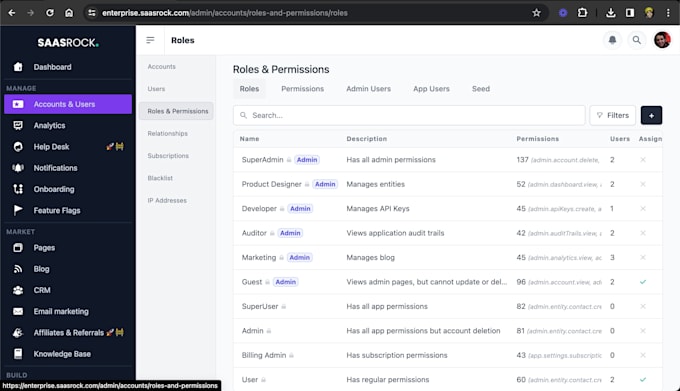Open the SuperAdmin role name
The image size is (680, 391).
(x=262, y=160)
